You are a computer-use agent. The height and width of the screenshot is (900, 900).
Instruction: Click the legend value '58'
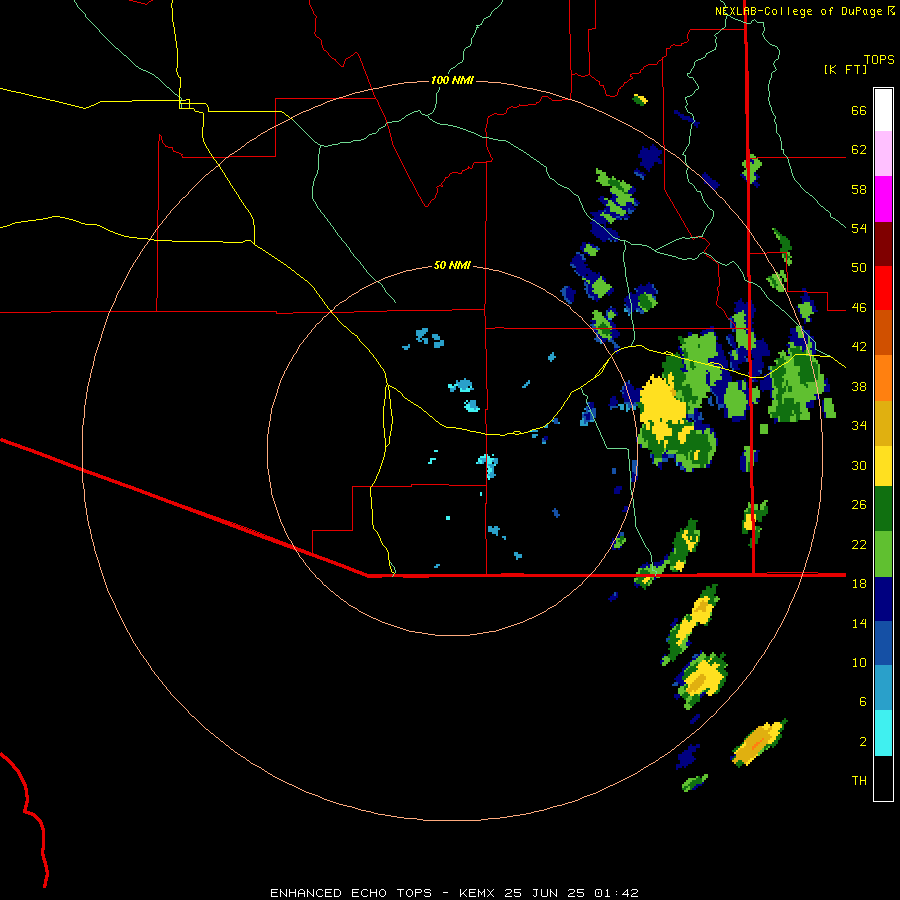click(859, 189)
